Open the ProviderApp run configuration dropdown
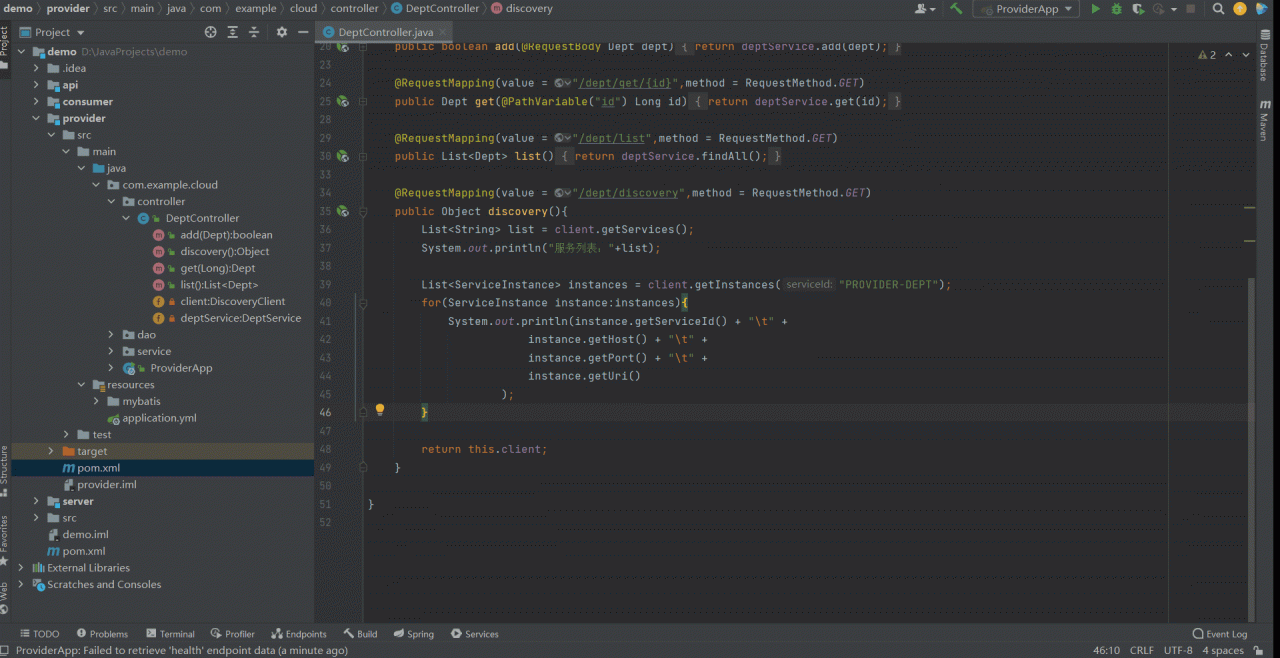 tap(1025, 9)
